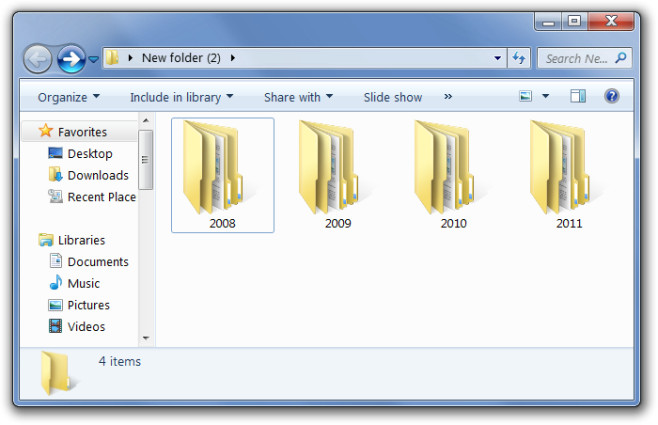Click the magnifying glass search icon

621,57
